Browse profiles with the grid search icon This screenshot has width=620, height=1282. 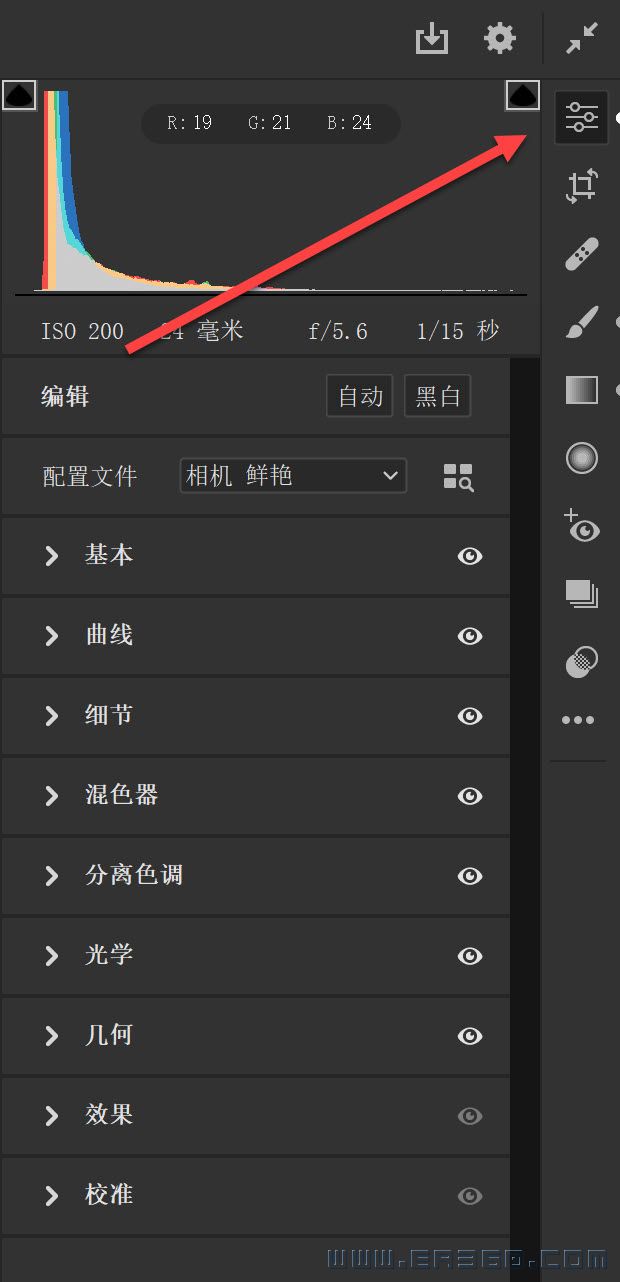point(458,477)
